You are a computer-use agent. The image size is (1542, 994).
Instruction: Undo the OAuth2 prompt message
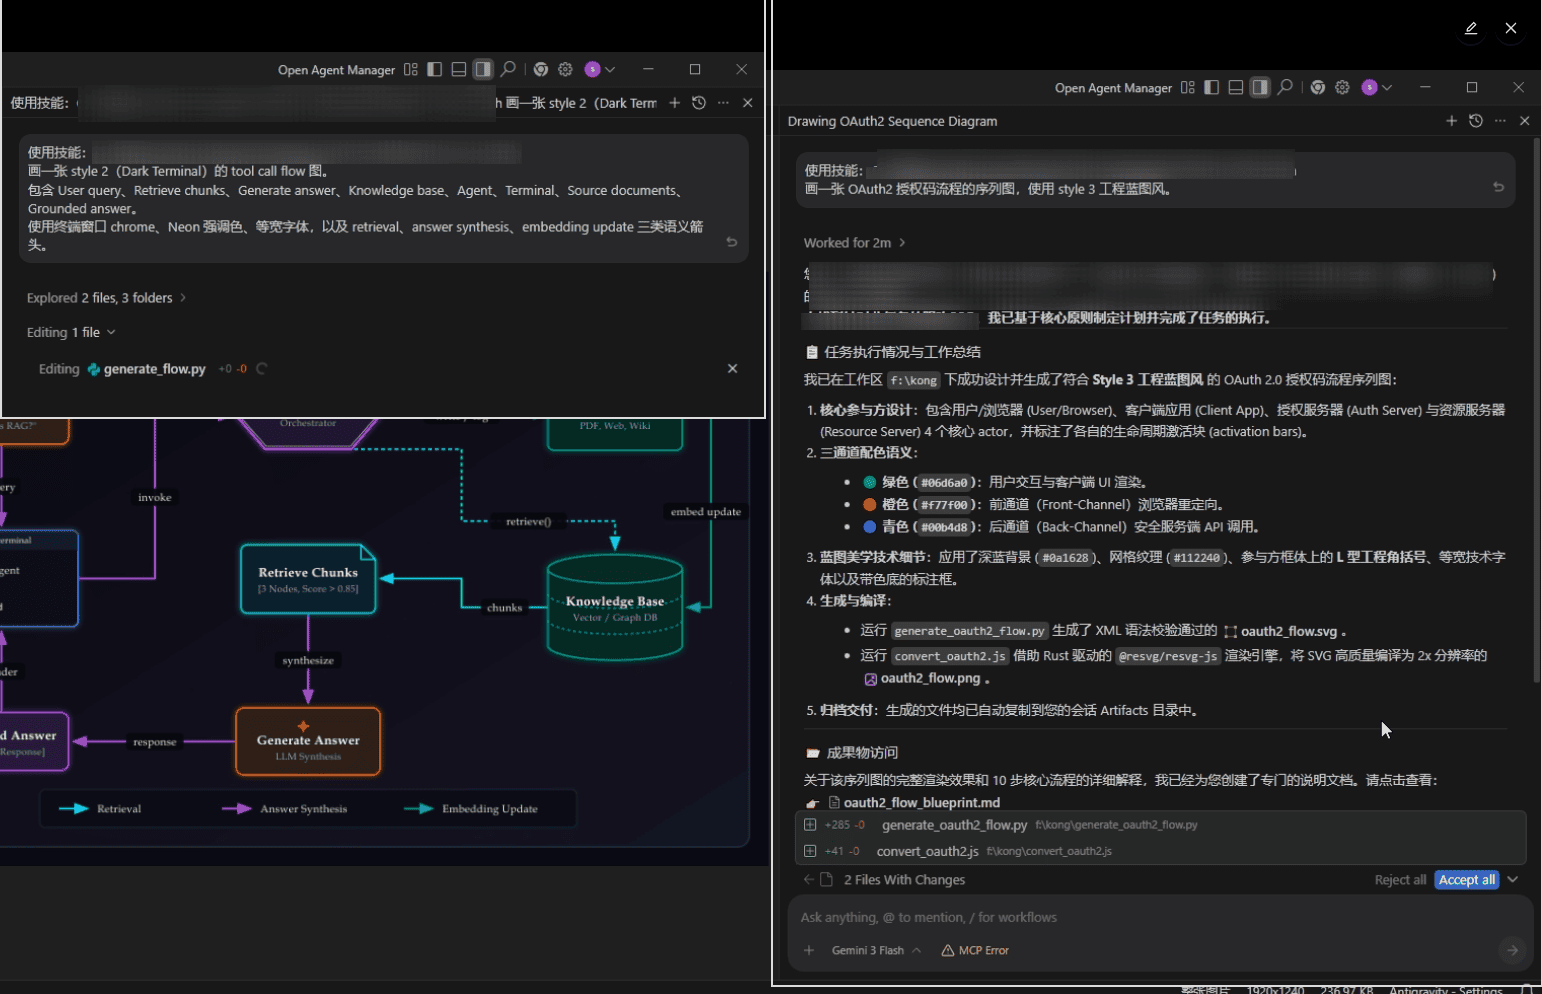point(1498,187)
